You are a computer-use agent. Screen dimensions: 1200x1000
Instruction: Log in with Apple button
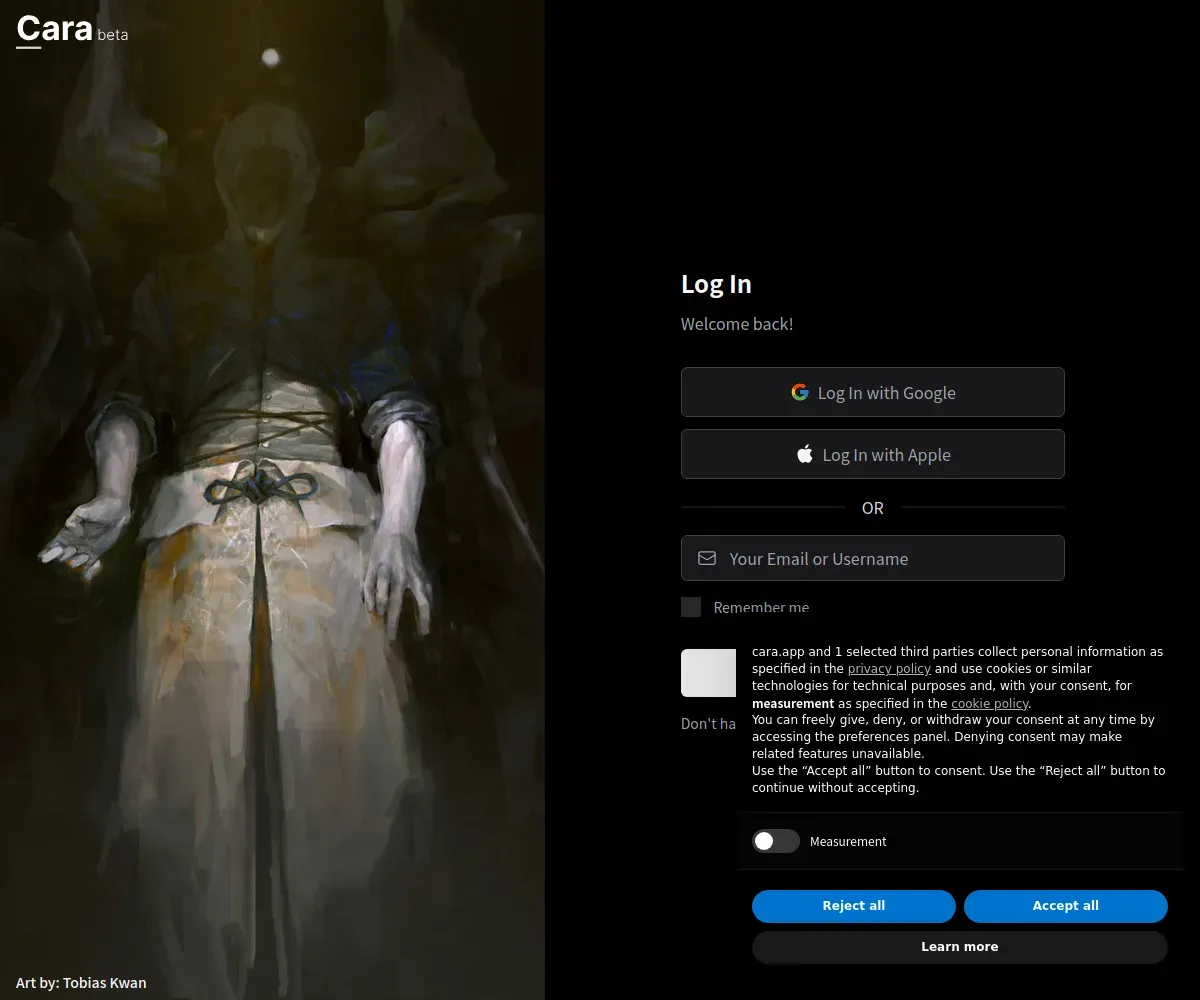point(873,454)
